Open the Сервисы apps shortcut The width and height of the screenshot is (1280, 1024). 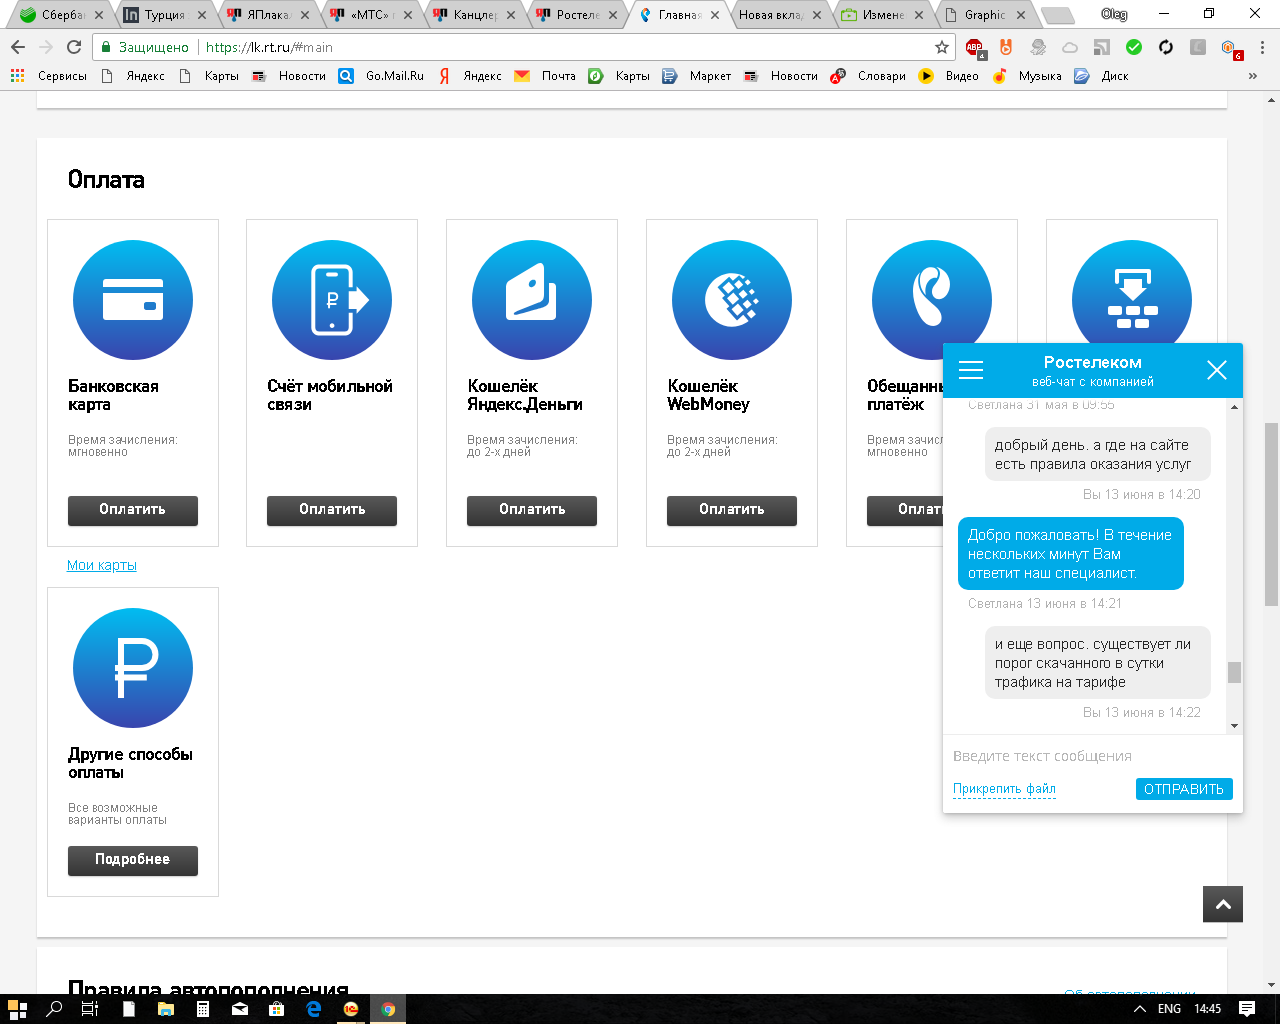[x=48, y=76]
